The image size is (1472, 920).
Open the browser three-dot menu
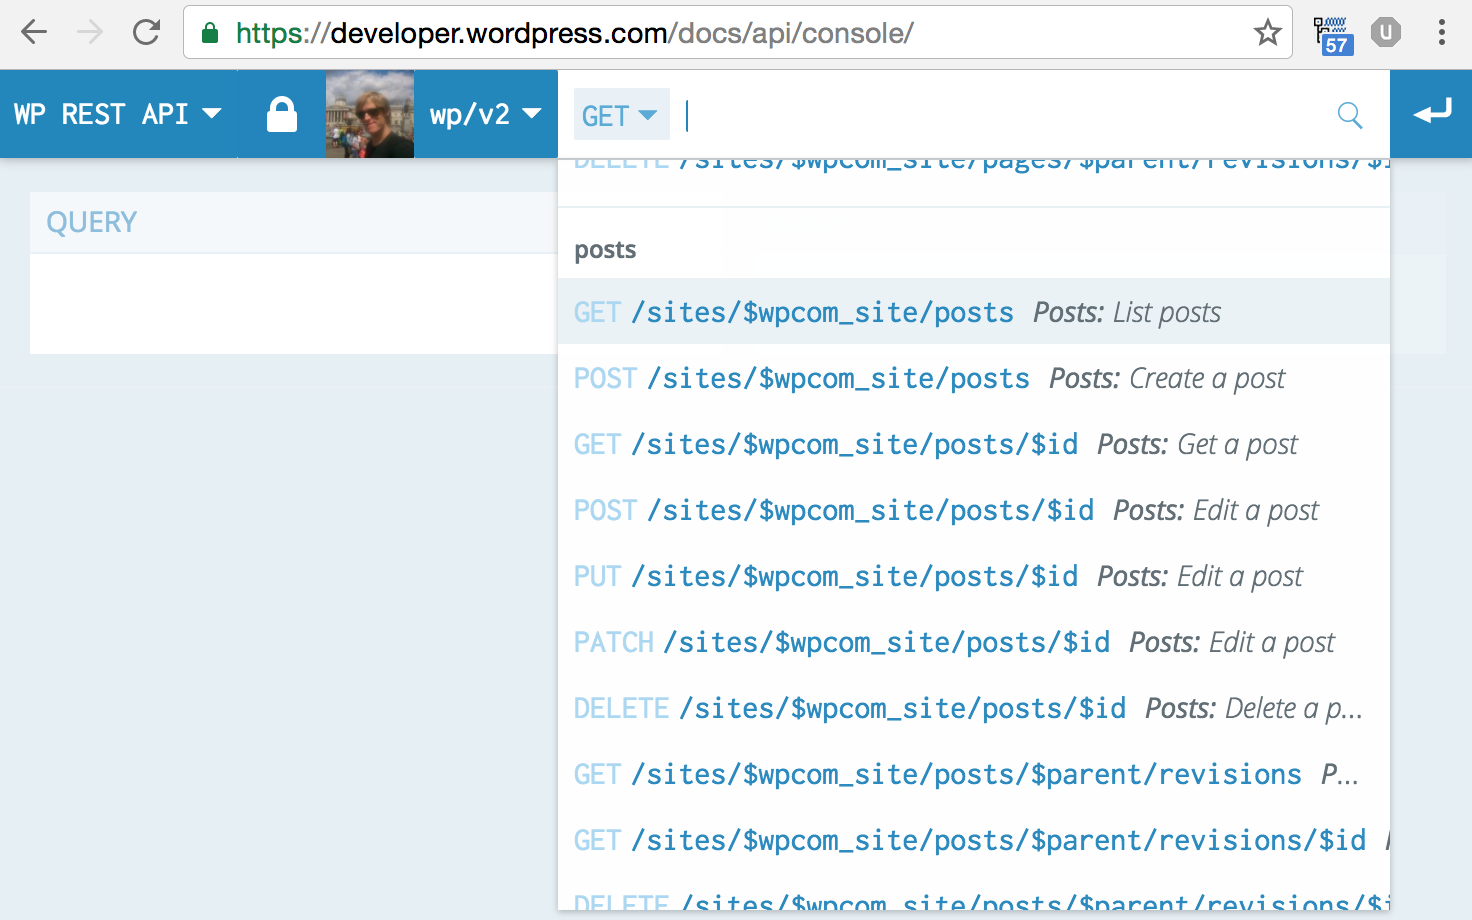pos(1441,33)
